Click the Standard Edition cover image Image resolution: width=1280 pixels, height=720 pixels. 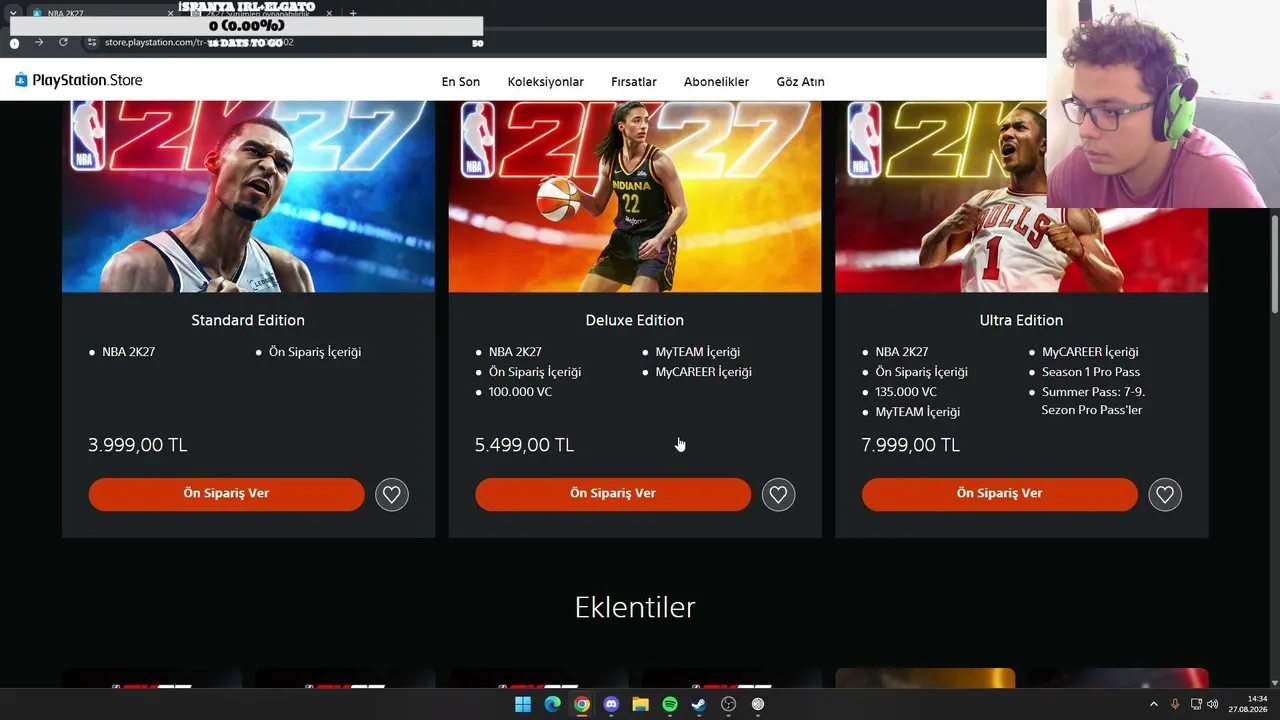[x=249, y=196]
